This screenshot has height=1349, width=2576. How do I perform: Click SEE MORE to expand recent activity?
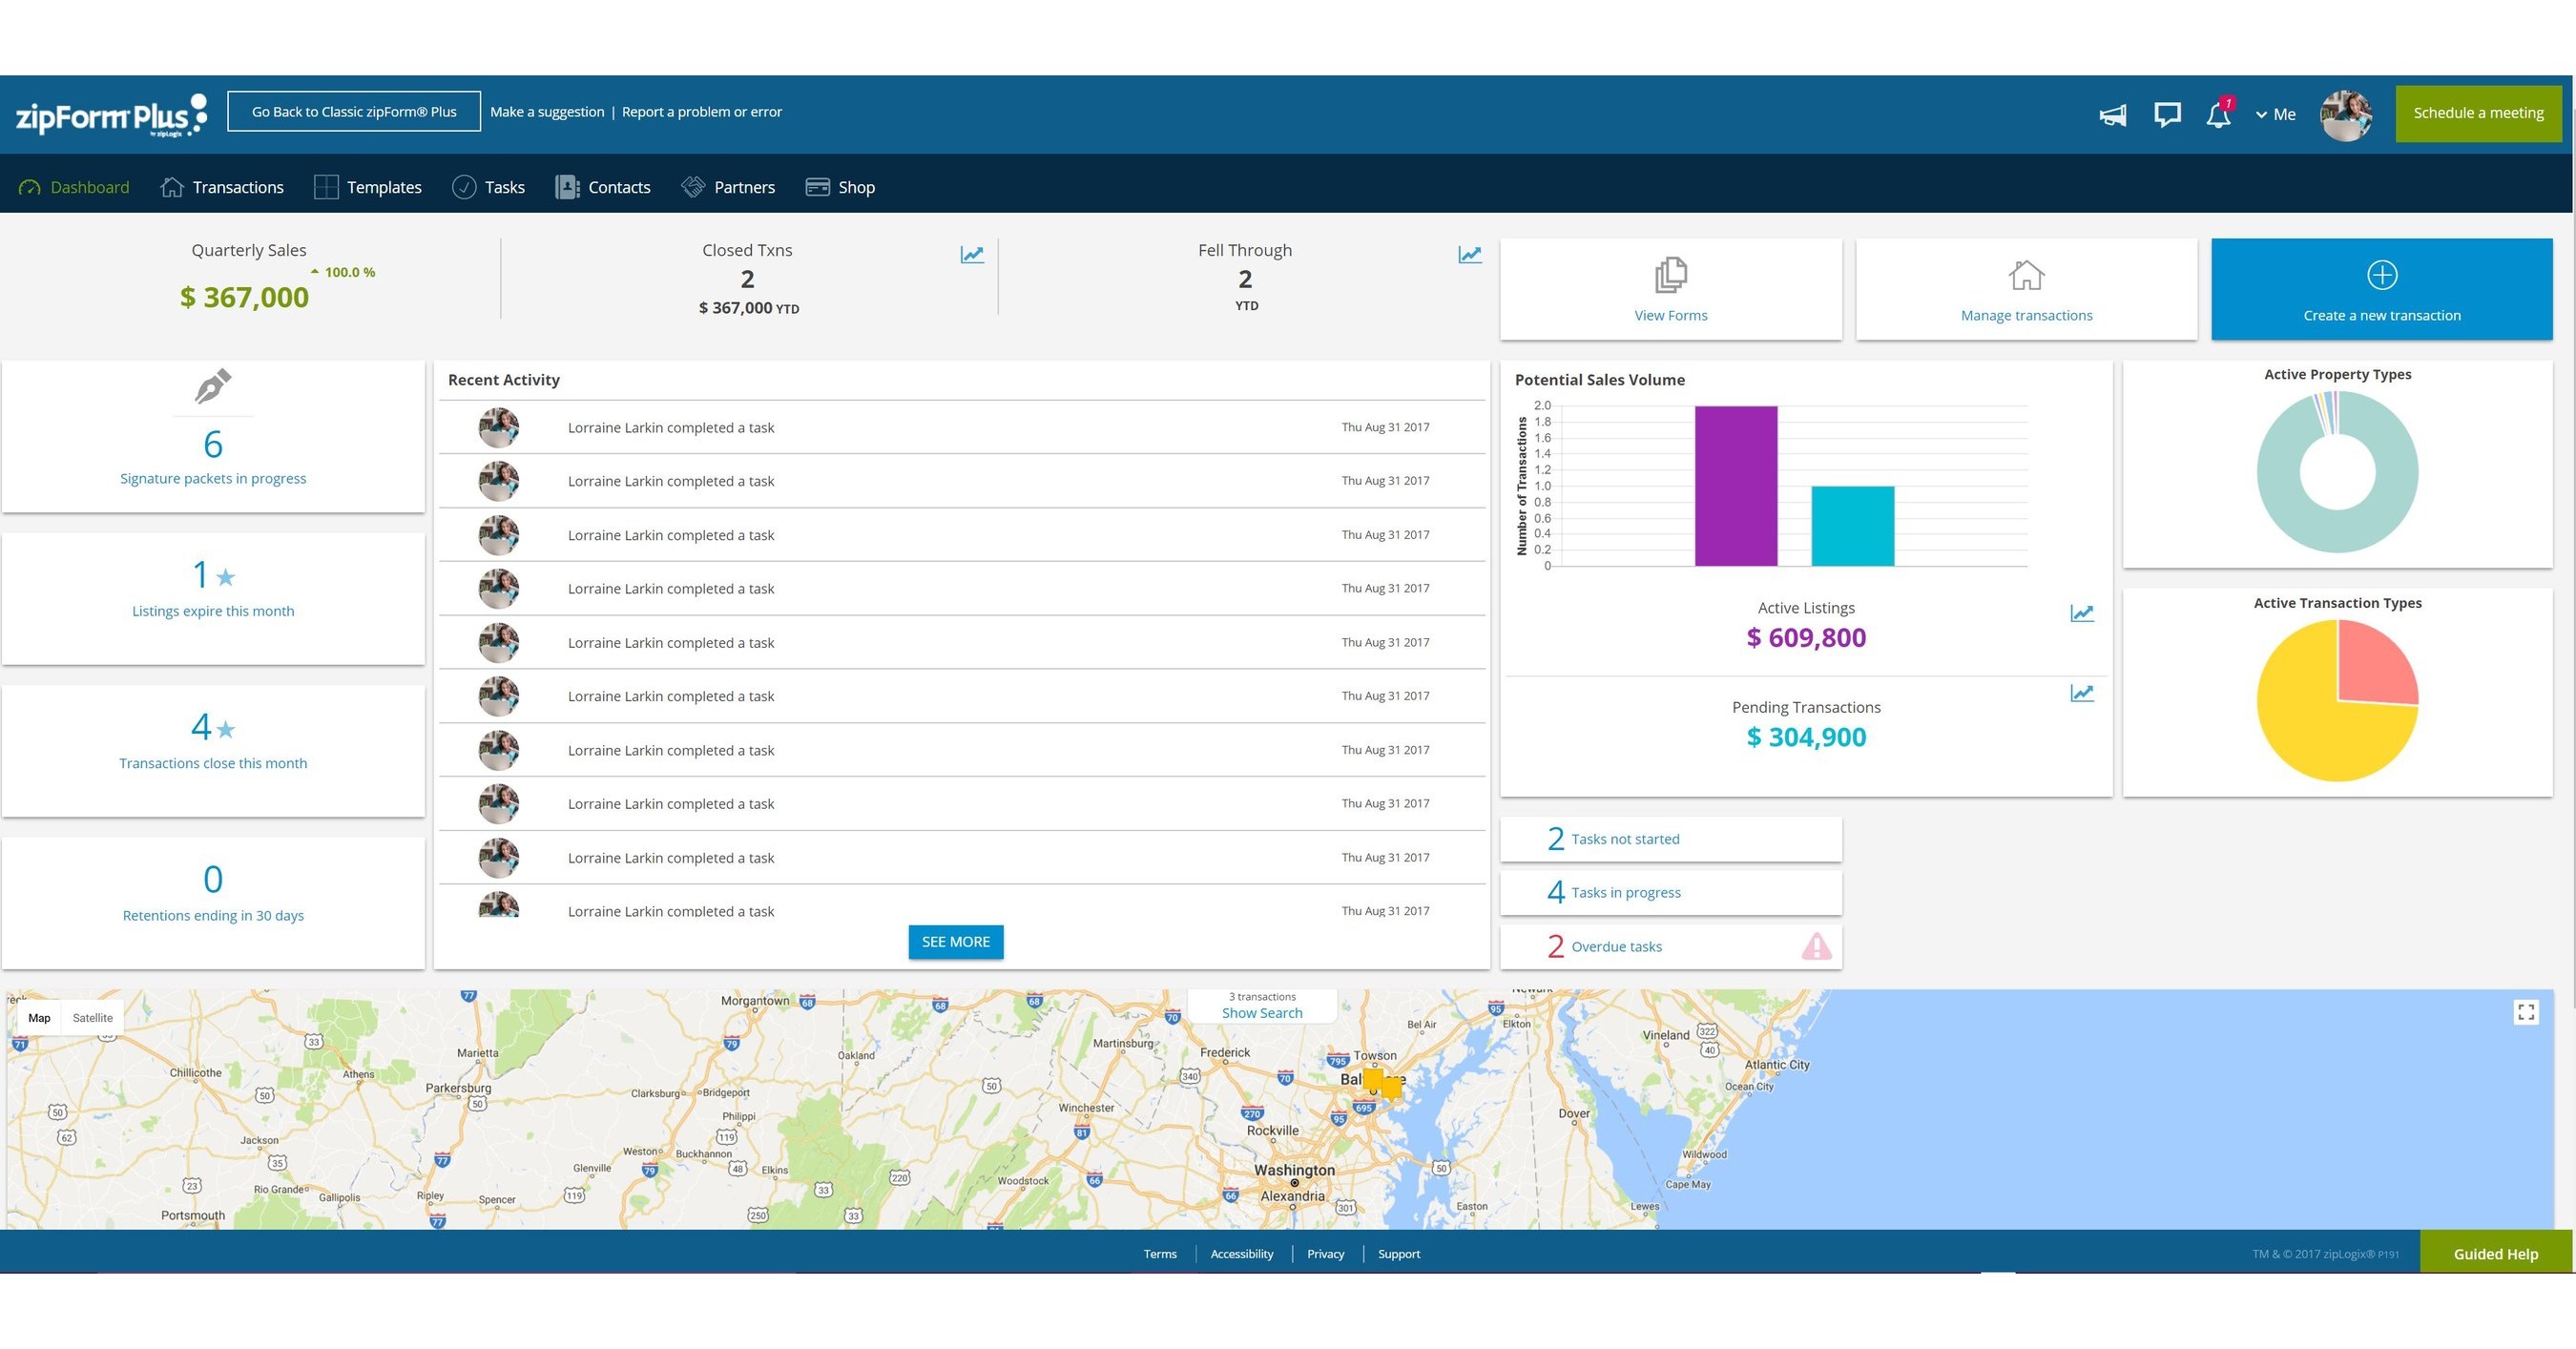tap(955, 941)
